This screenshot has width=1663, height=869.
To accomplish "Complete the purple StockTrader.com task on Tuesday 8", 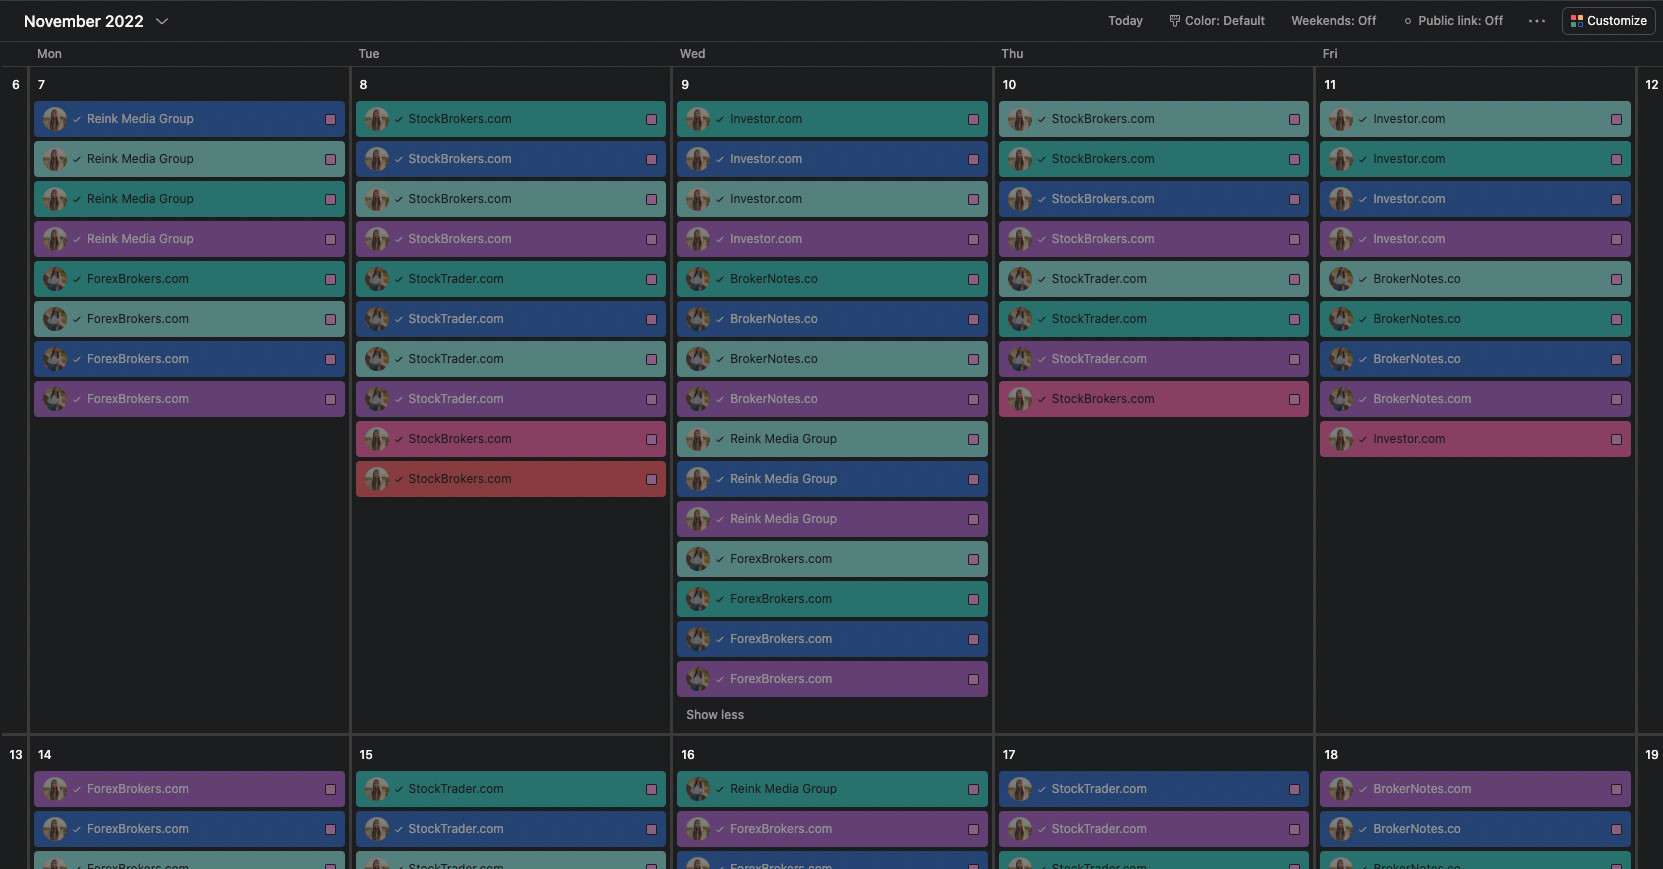I will tap(399, 399).
